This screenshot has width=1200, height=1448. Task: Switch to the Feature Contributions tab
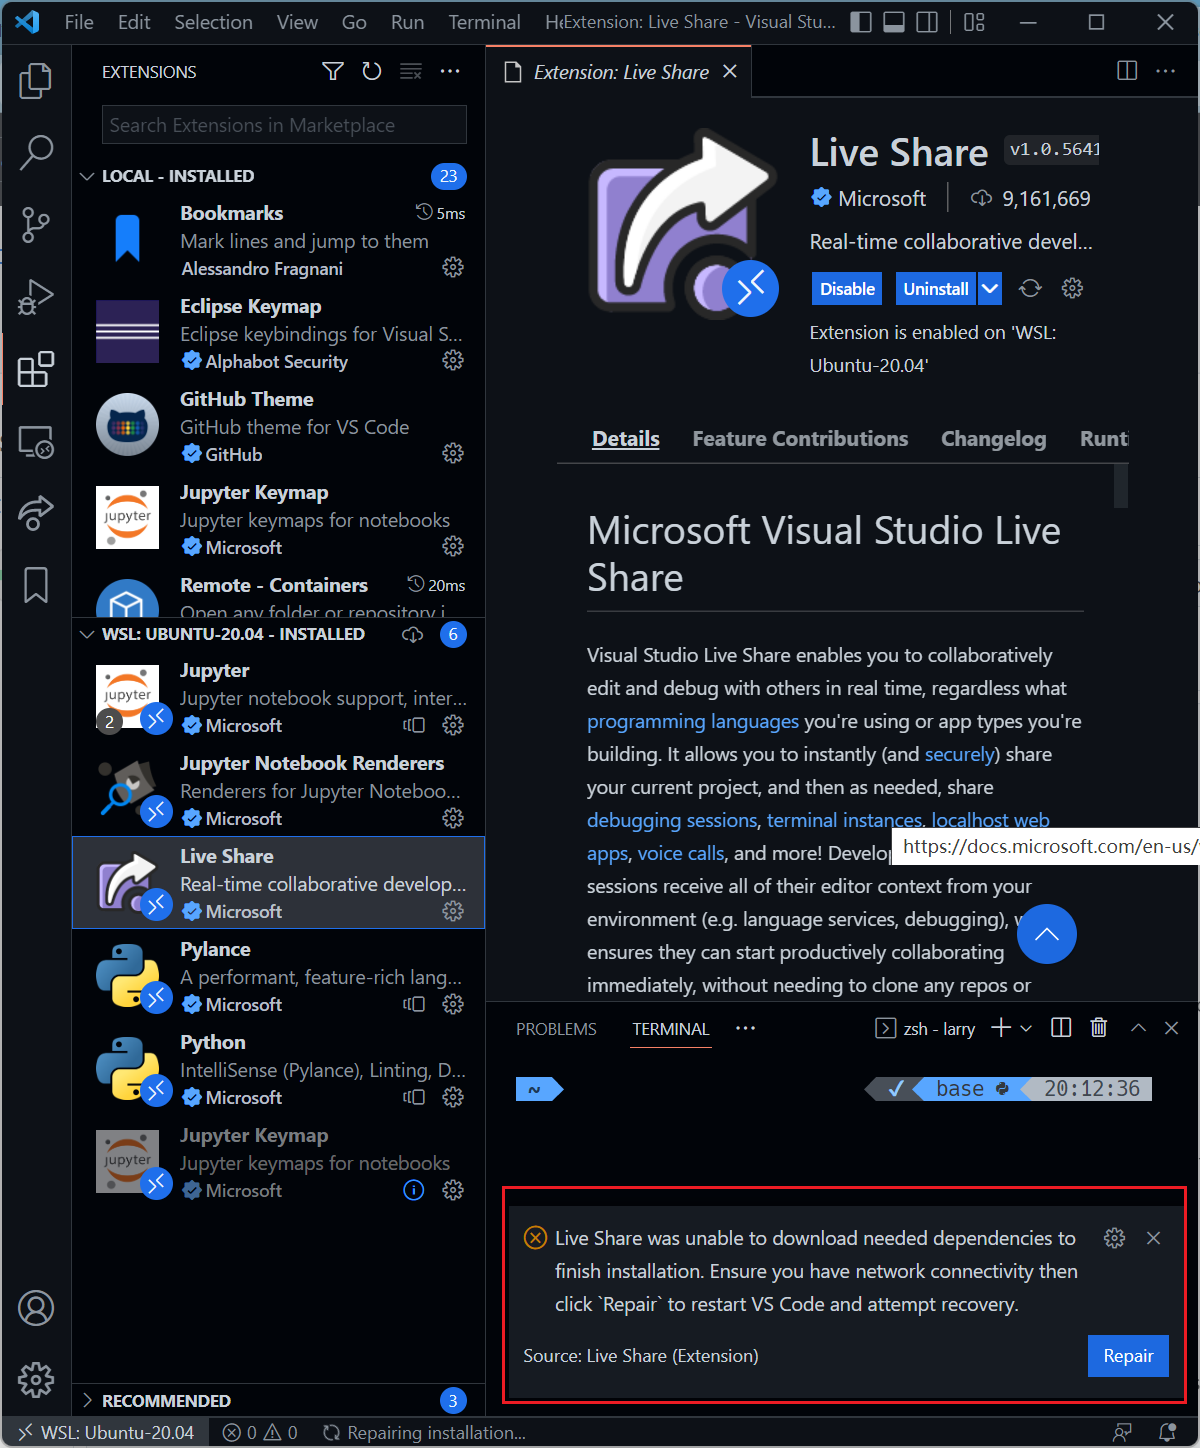799,438
